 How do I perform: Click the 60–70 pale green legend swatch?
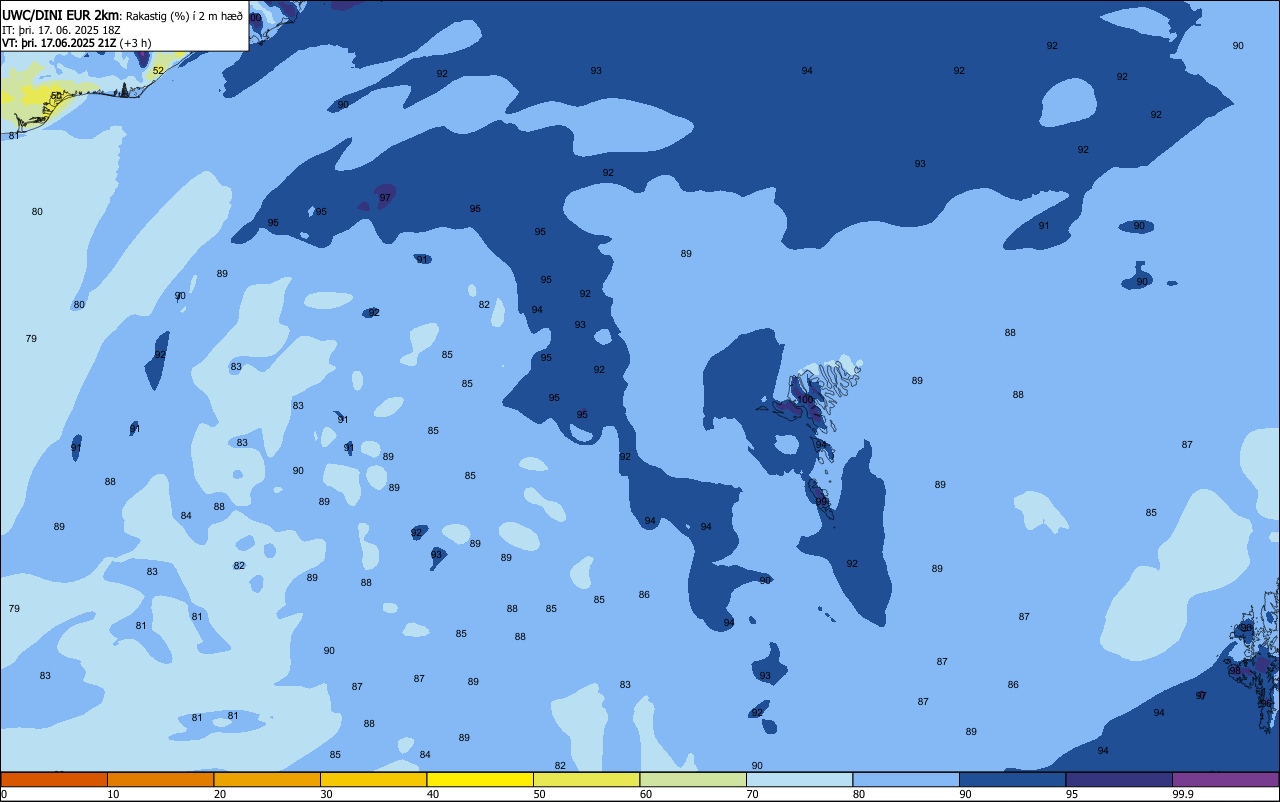point(693,779)
